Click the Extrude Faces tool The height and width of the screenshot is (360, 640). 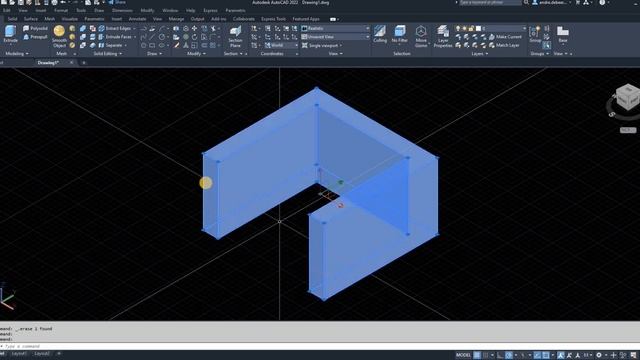coord(116,37)
